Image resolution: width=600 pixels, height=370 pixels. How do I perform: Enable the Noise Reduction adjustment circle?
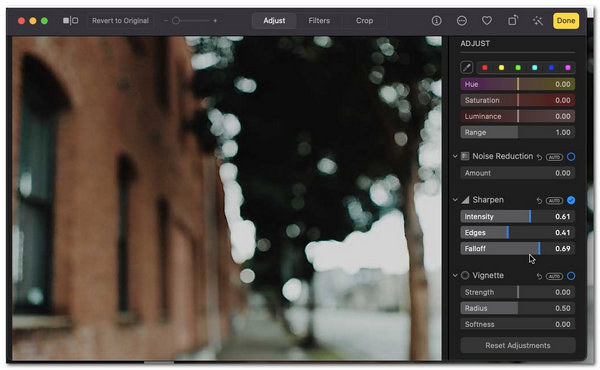571,156
